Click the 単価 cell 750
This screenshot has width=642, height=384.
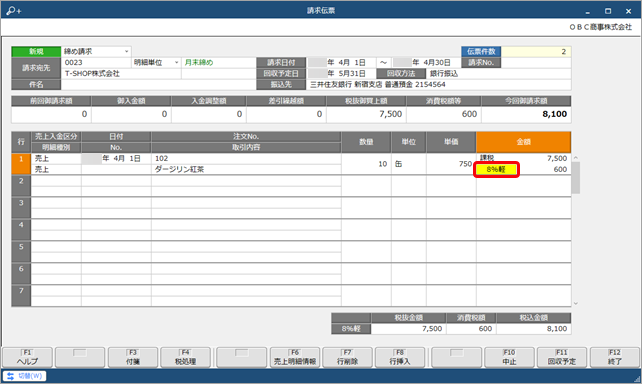451,164
